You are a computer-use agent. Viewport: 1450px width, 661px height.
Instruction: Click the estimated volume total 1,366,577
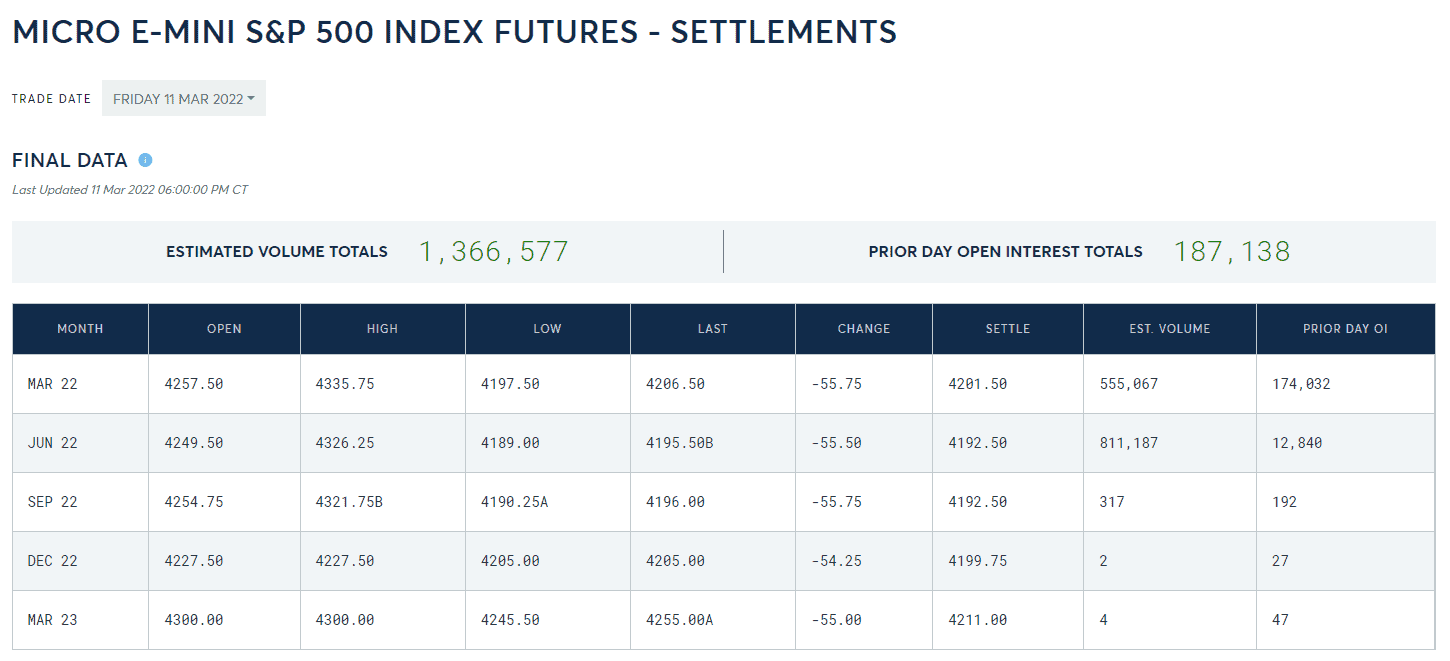[493, 252]
